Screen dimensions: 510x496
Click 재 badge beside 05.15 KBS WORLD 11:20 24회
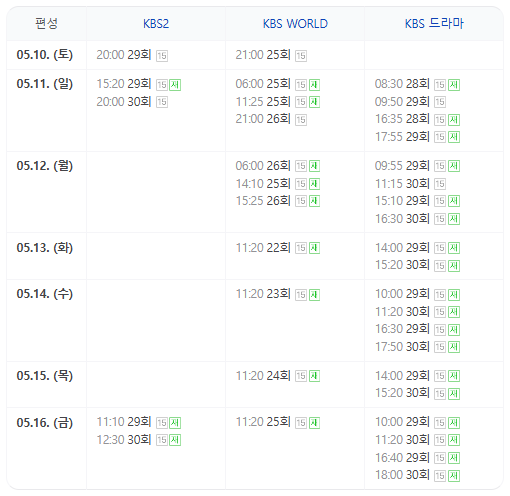[314, 376]
